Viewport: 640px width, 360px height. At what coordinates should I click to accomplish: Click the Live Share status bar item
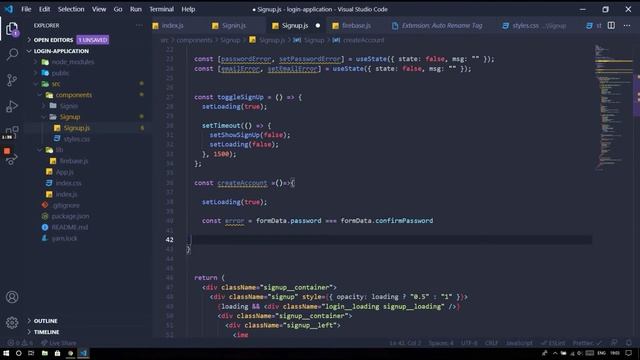click(58, 343)
